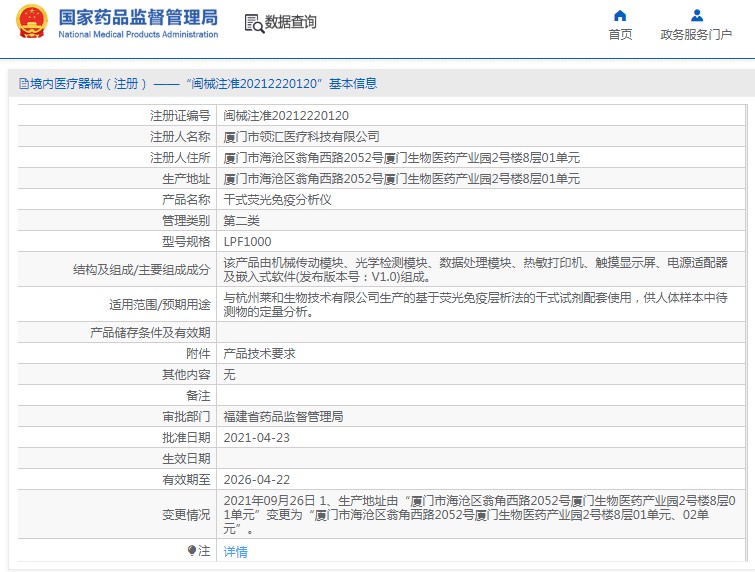Open 数据查询 label
Image resolution: width=755 pixels, height=572 pixels.
291,22
